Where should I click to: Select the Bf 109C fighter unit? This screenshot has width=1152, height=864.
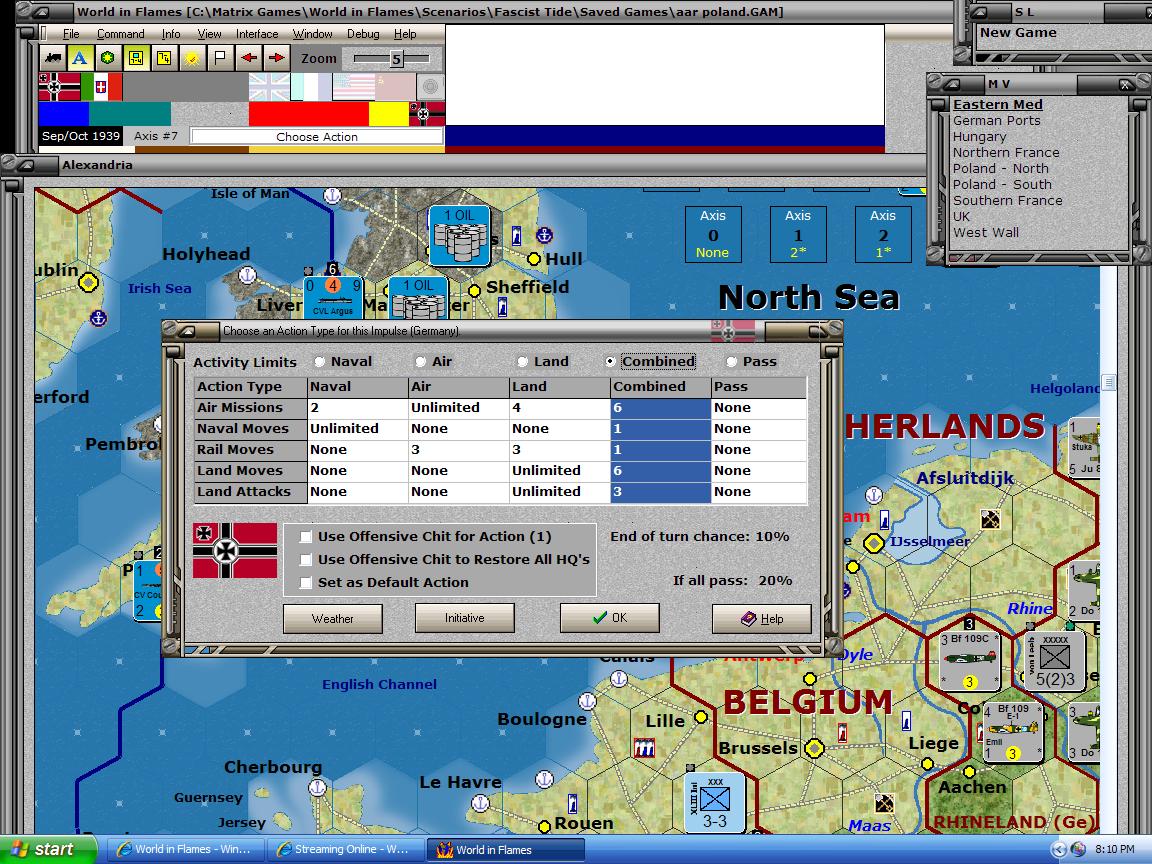coord(969,660)
